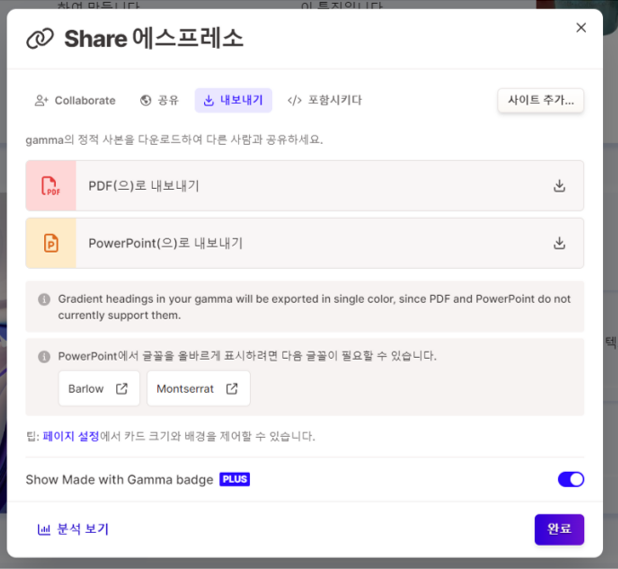
Task: Open the 포함시키다 embed tab
Action: pyautogui.click(x=324, y=100)
